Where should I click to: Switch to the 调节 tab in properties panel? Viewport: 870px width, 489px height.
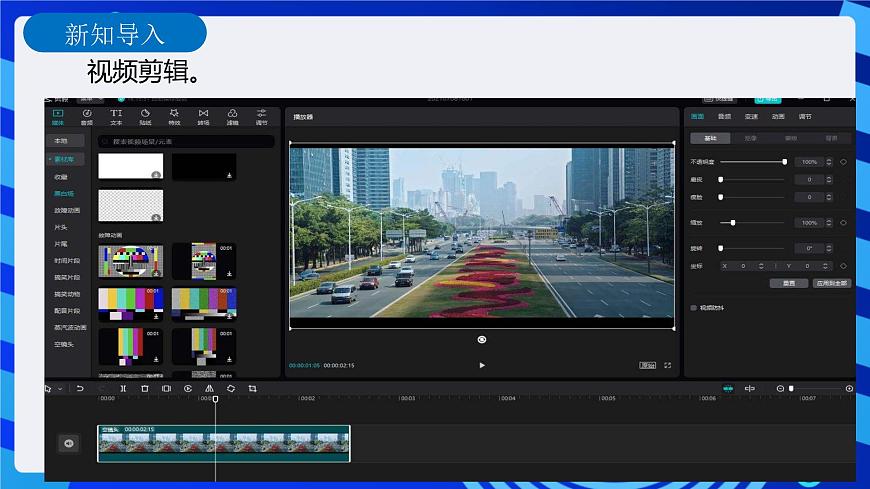[805, 117]
